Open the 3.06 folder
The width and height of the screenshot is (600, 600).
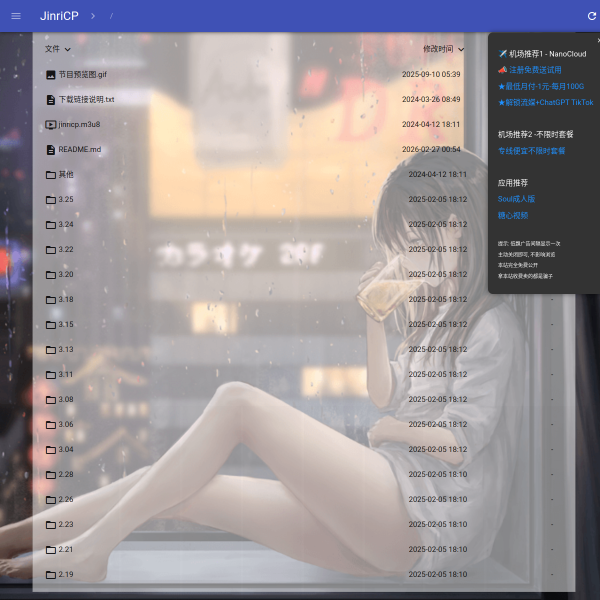click(66, 424)
